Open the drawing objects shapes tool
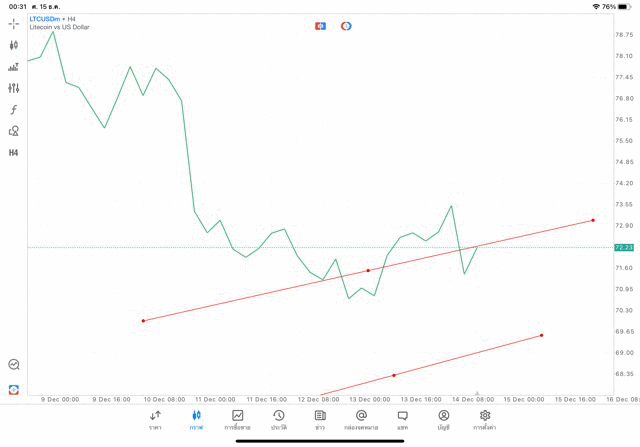This screenshot has width=640, height=447. click(x=14, y=131)
